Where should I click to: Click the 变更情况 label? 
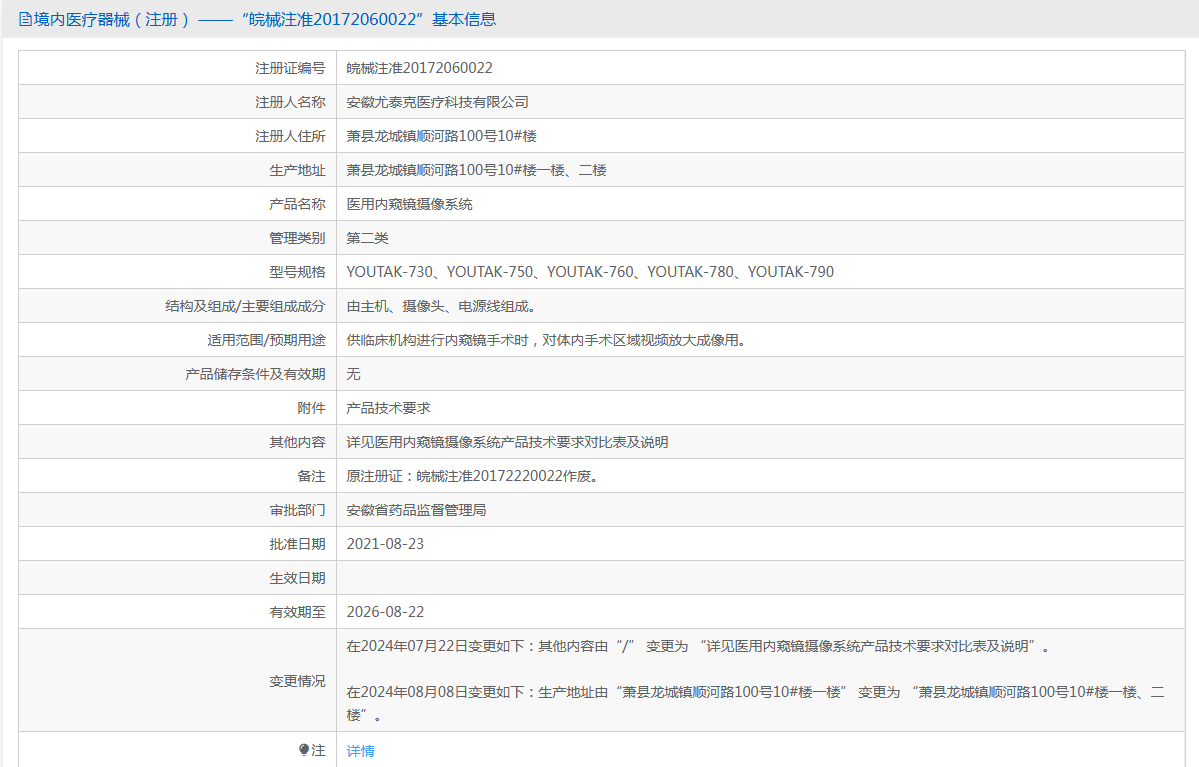pyautogui.click(x=297, y=681)
